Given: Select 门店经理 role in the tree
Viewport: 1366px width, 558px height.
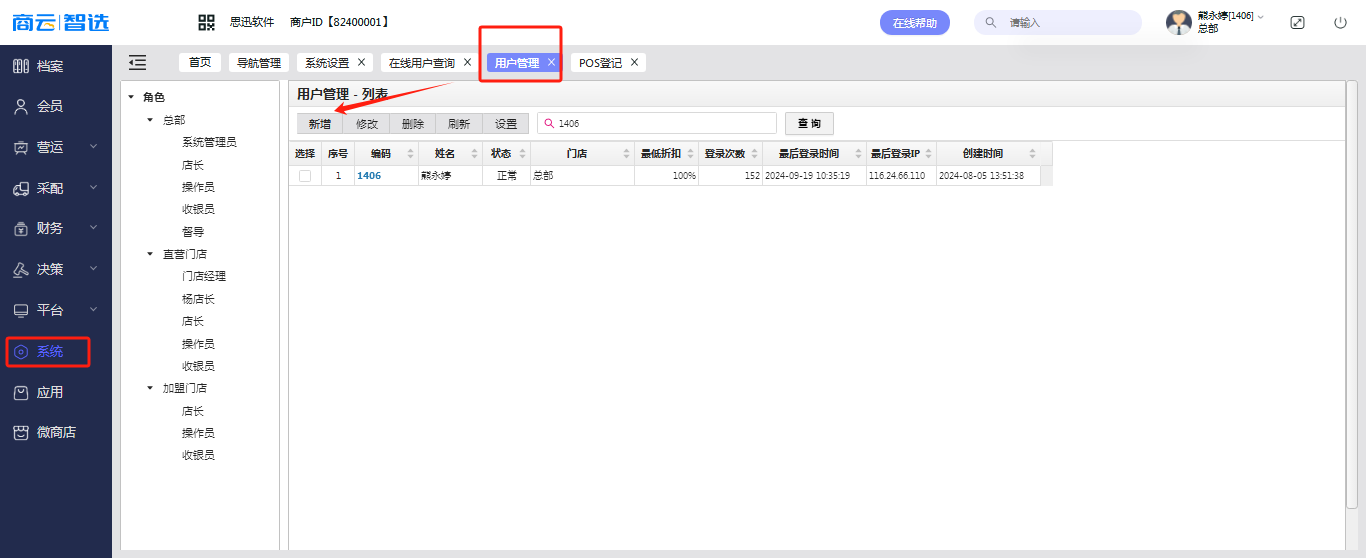Looking at the screenshot, I should coord(204,276).
